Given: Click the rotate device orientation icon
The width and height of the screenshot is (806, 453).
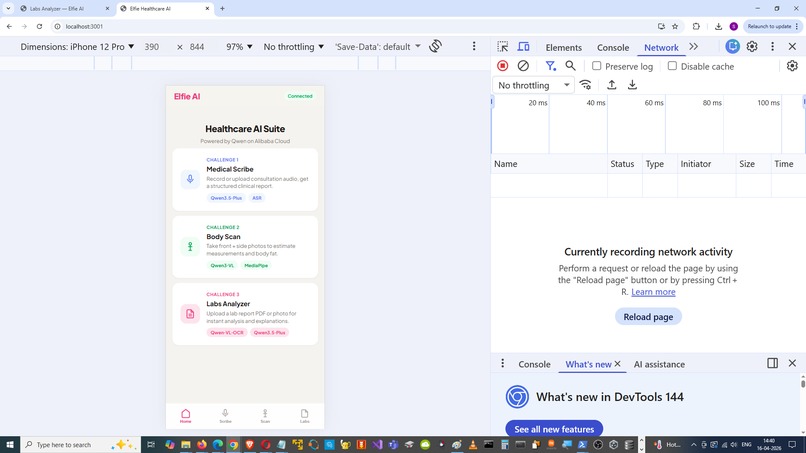Looking at the screenshot, I should pyautogui.click(x=435, y=46).
